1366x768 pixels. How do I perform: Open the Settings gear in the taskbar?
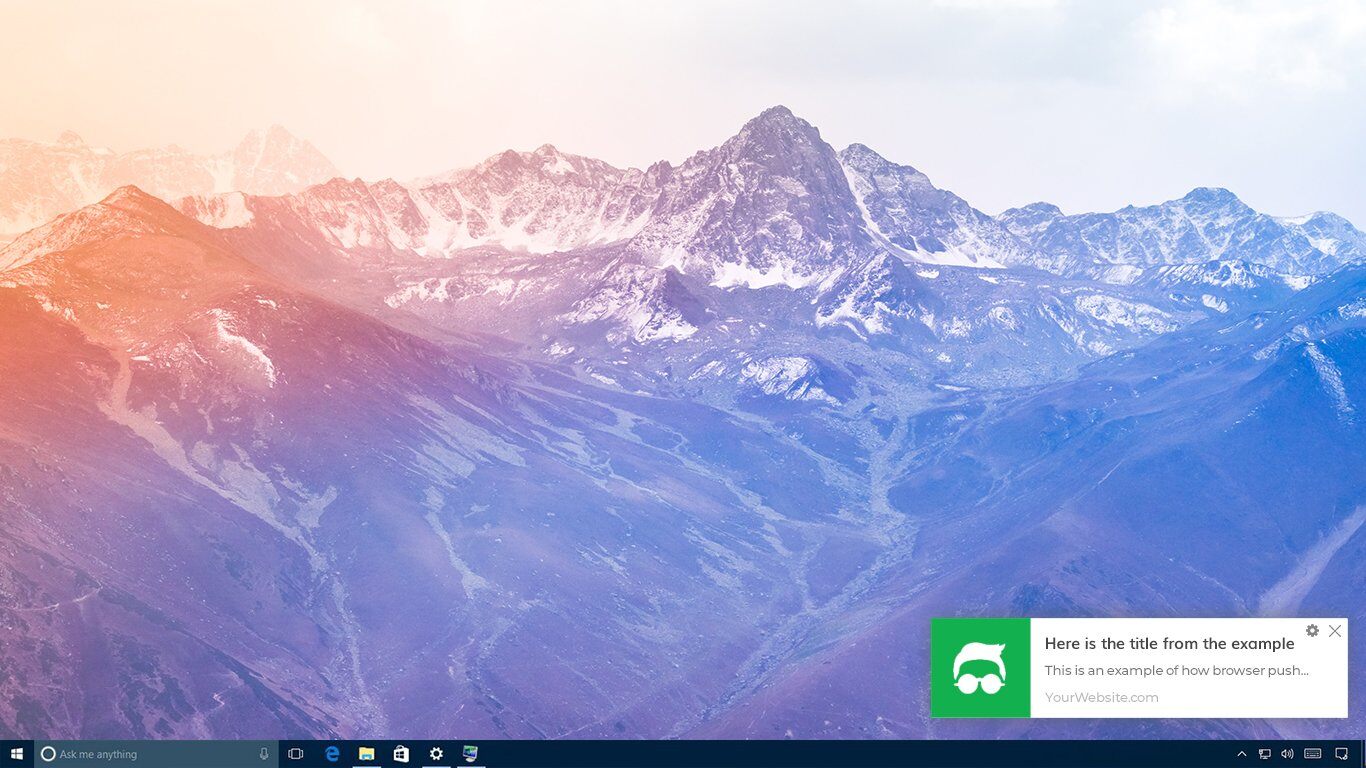tap(436, 754)
